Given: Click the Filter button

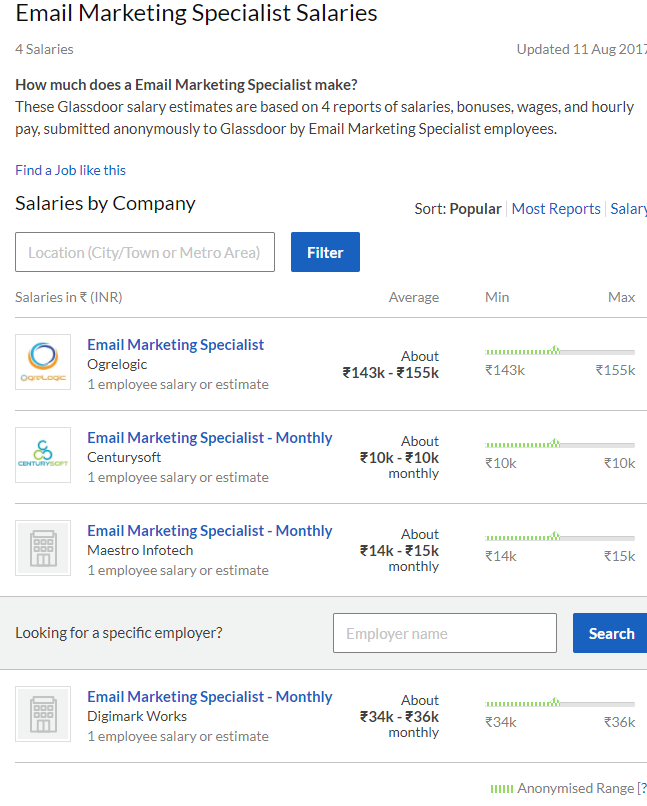Looking at the screenshot, I should tap(325, 252).
